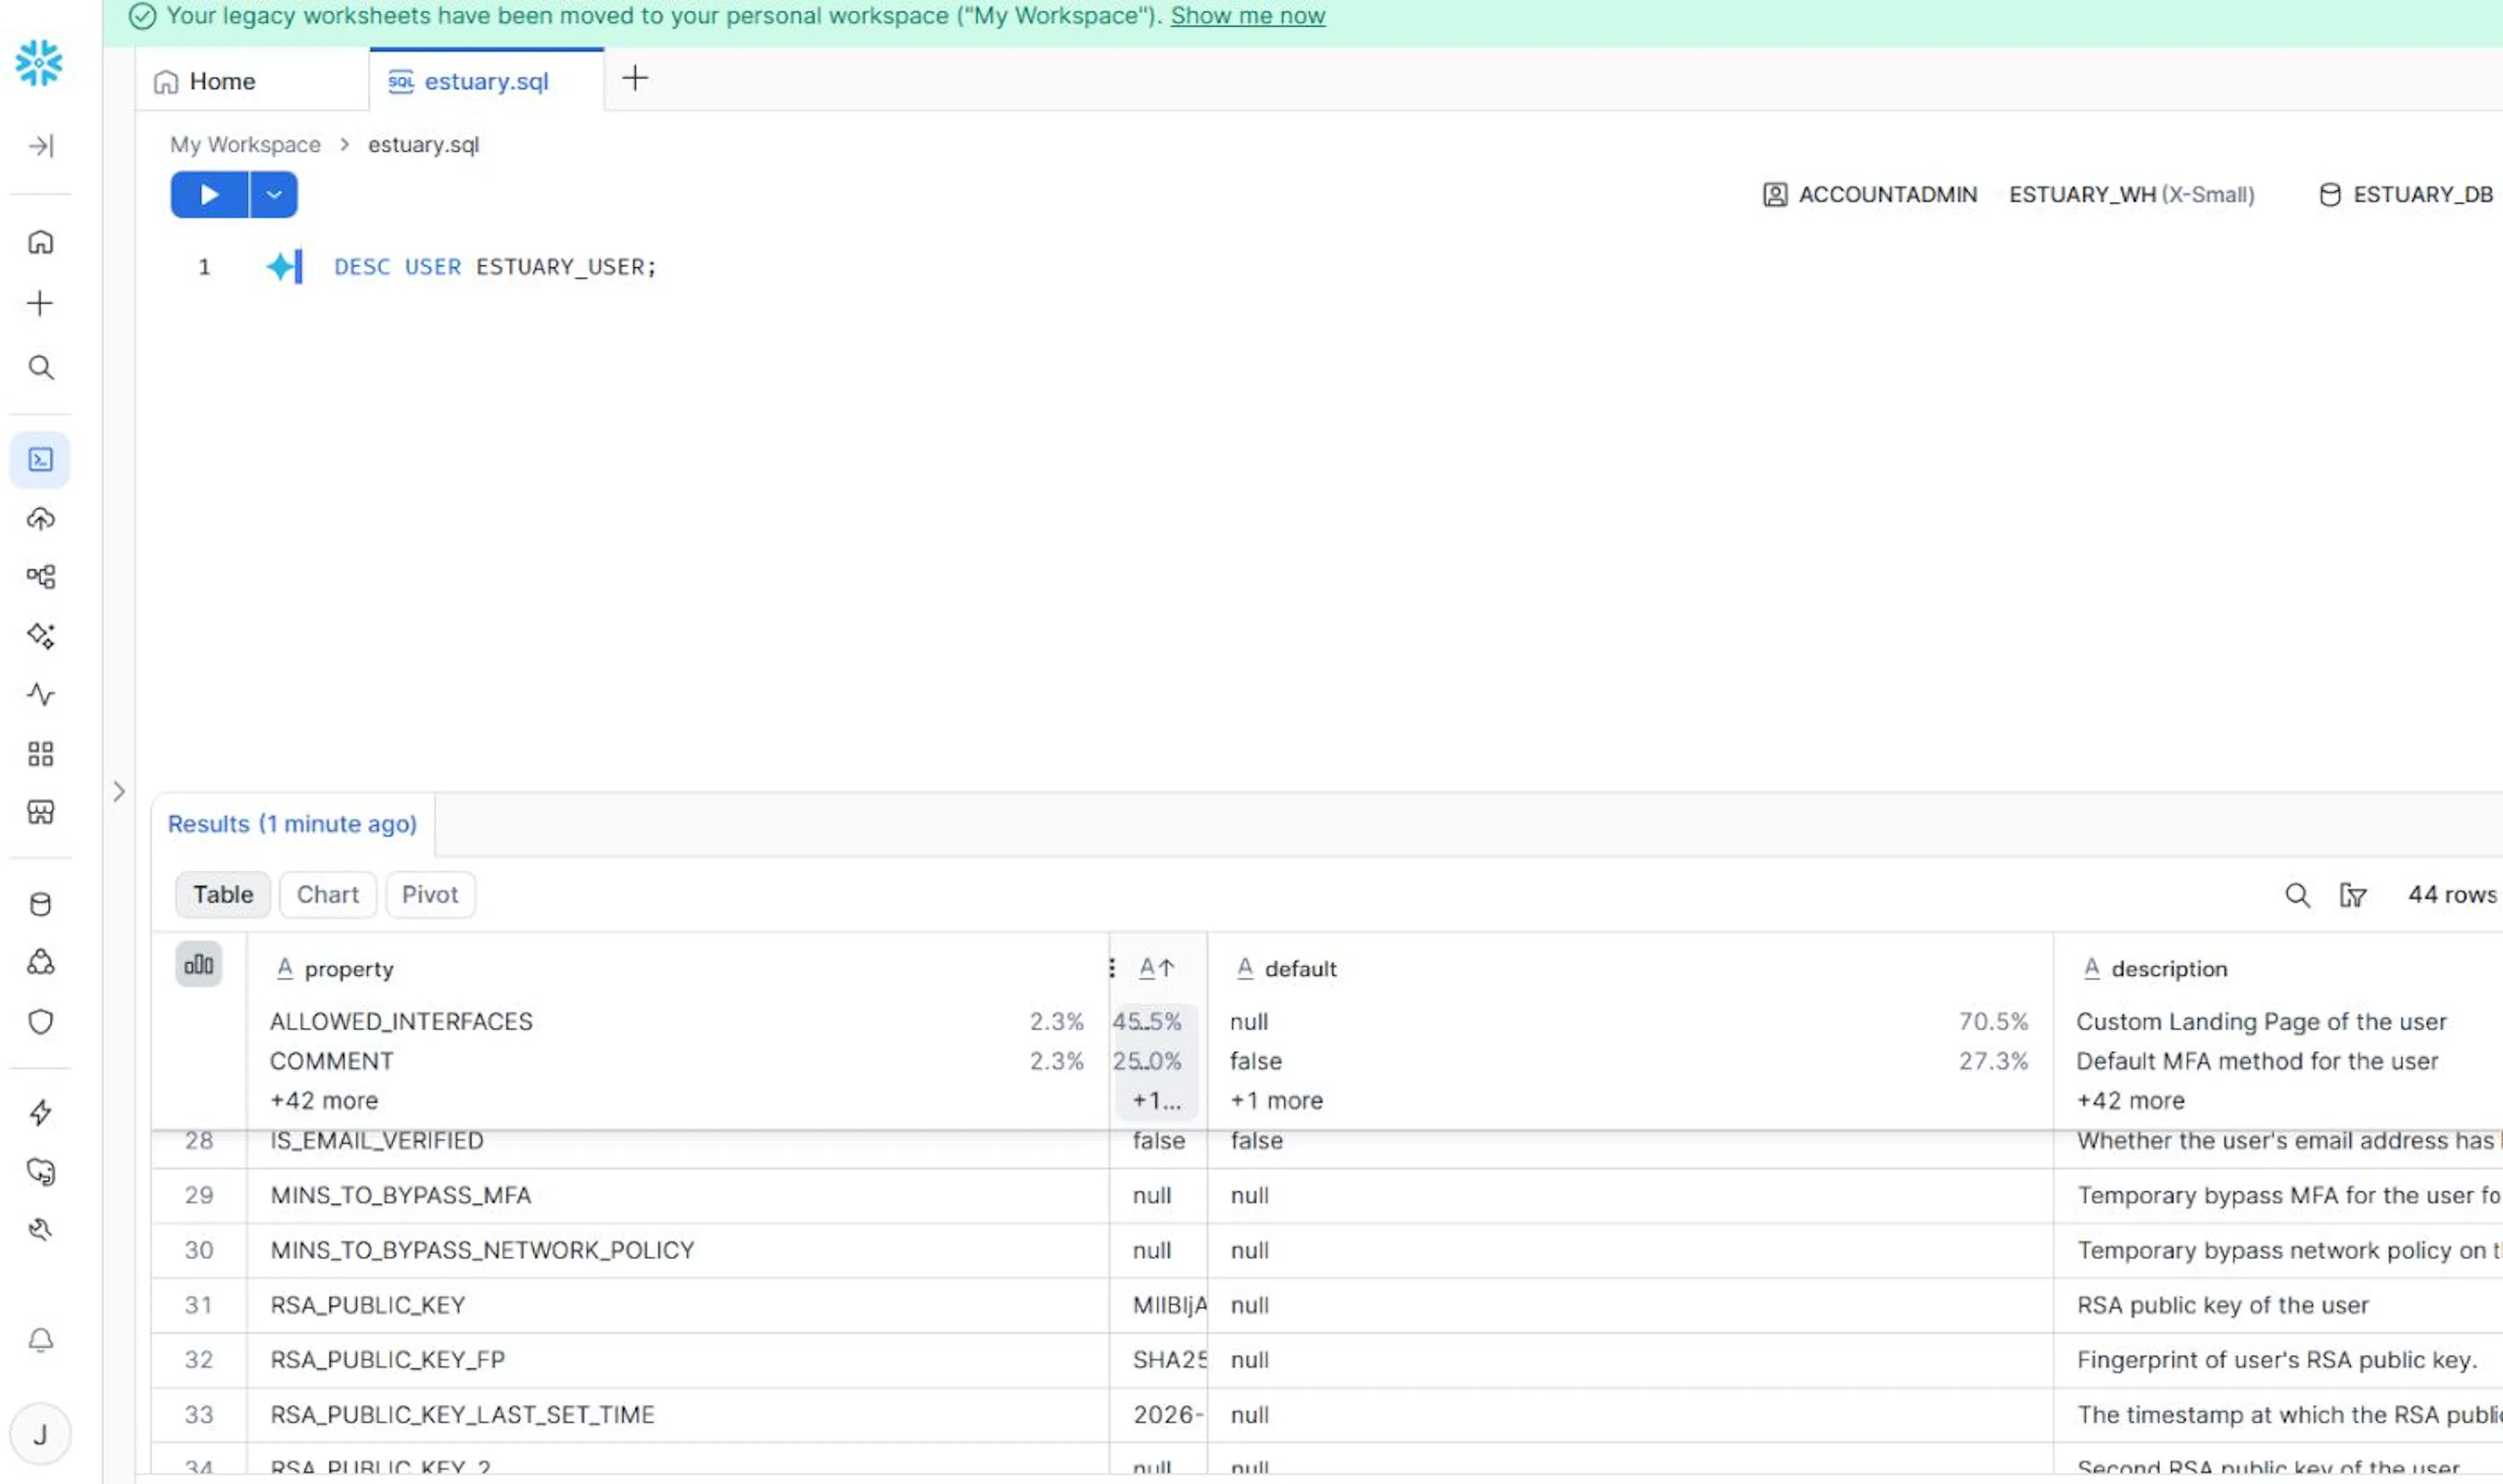This screenshot has width=2503, height=1484.
Task: Click the MINS_TO_BYPASS_MFA property cell
Action: (678, 1196)
